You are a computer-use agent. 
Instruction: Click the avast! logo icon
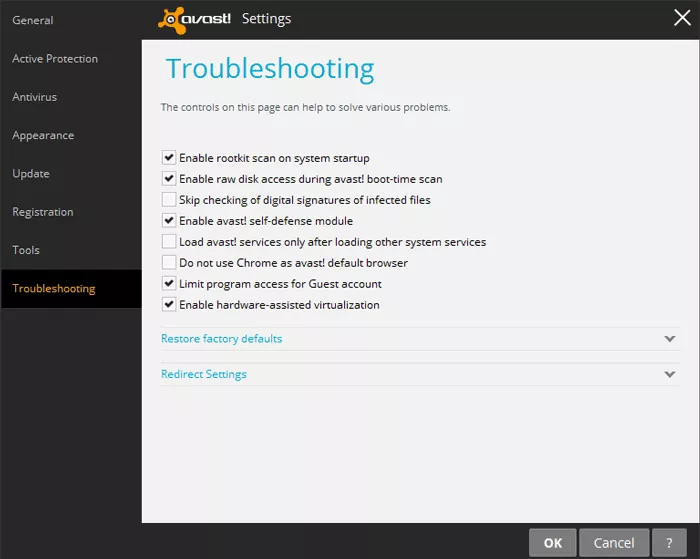(x=172, y=20)
